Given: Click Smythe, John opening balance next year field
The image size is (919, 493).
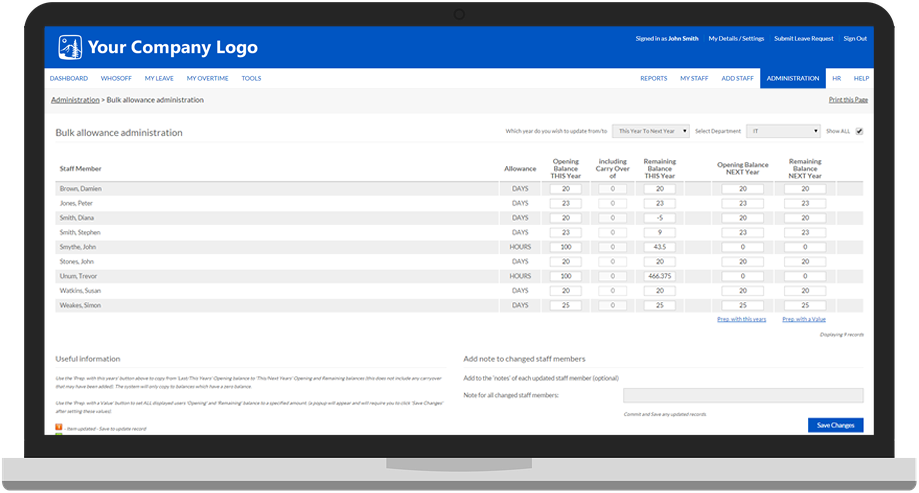Looking at the screenshot, I should tap(743, 247).
